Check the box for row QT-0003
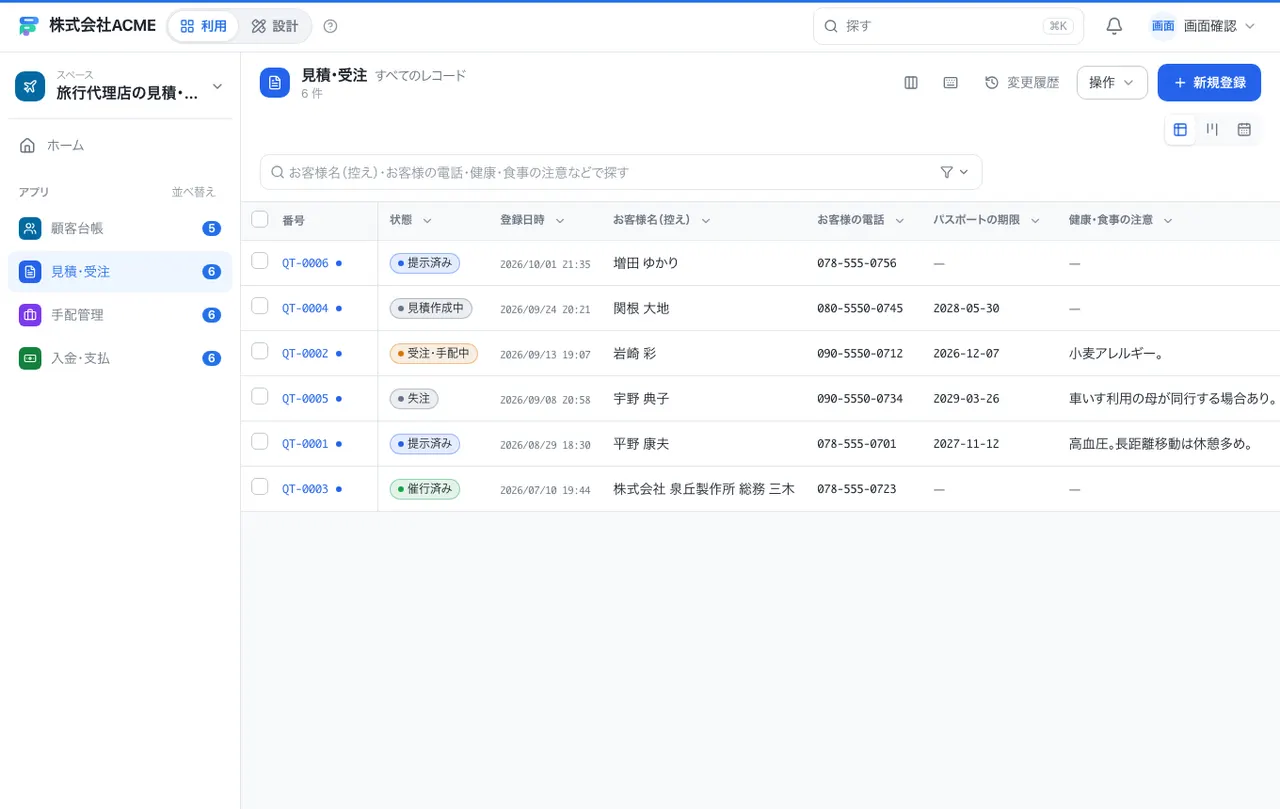 tap(260, 486)
